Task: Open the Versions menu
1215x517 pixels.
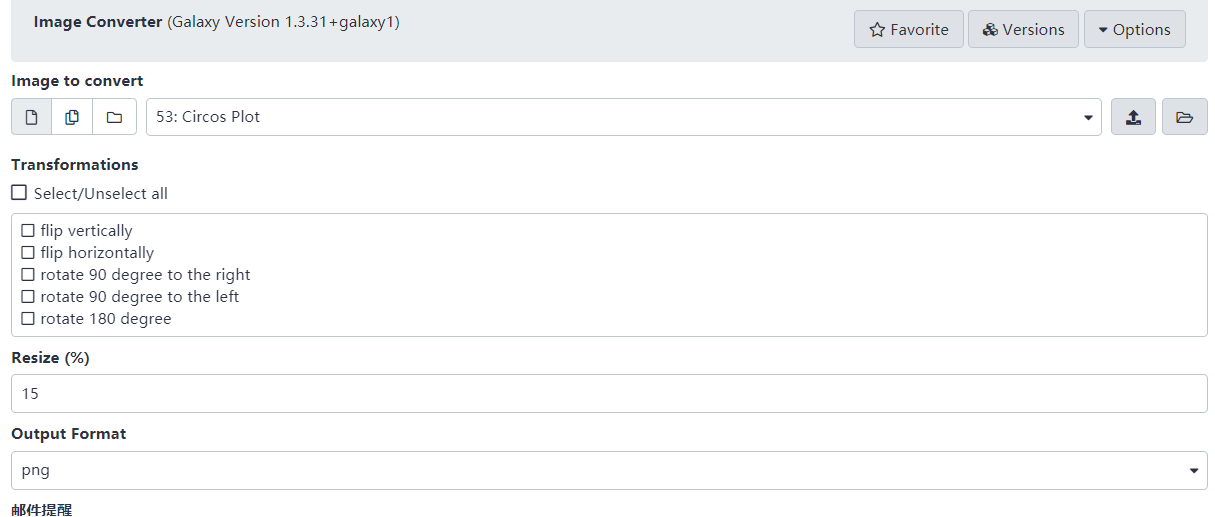Action: tap(1023, 29)
